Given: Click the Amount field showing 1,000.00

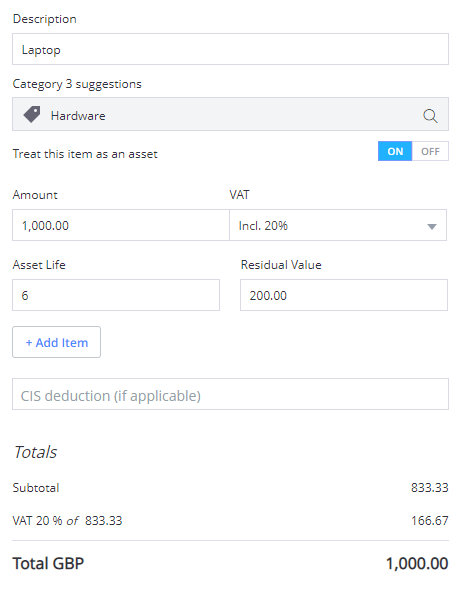Looking at the screenshot, I should pyautogui.click(x=121, y=225).
